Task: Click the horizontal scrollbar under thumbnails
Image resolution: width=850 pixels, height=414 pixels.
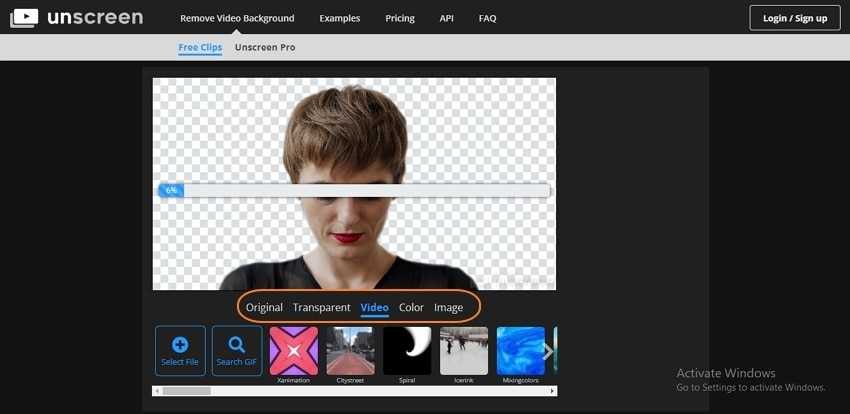Action: point(186,391)
